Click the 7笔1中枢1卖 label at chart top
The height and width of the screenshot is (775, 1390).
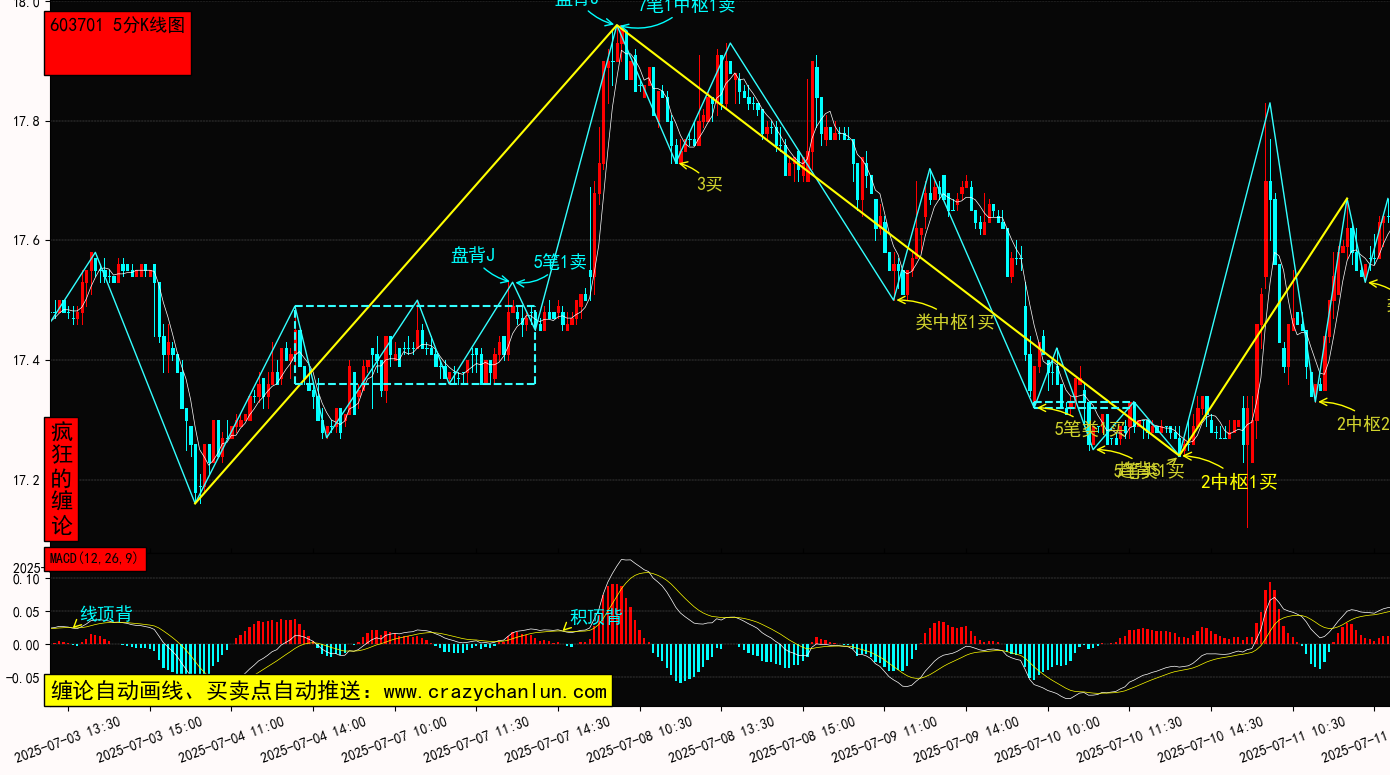pyautogui.click(x=687, y=6)
